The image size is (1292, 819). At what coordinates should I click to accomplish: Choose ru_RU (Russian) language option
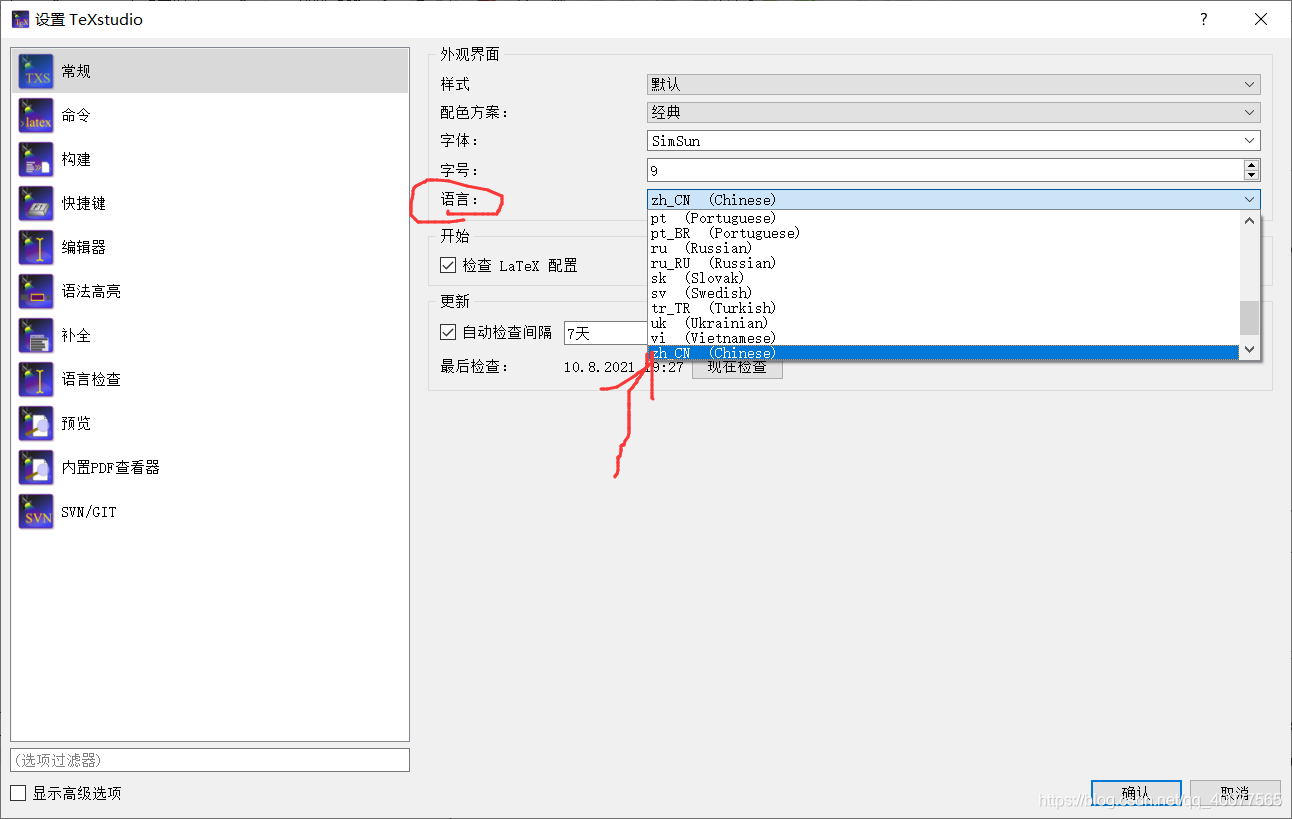tap(943, 263)
